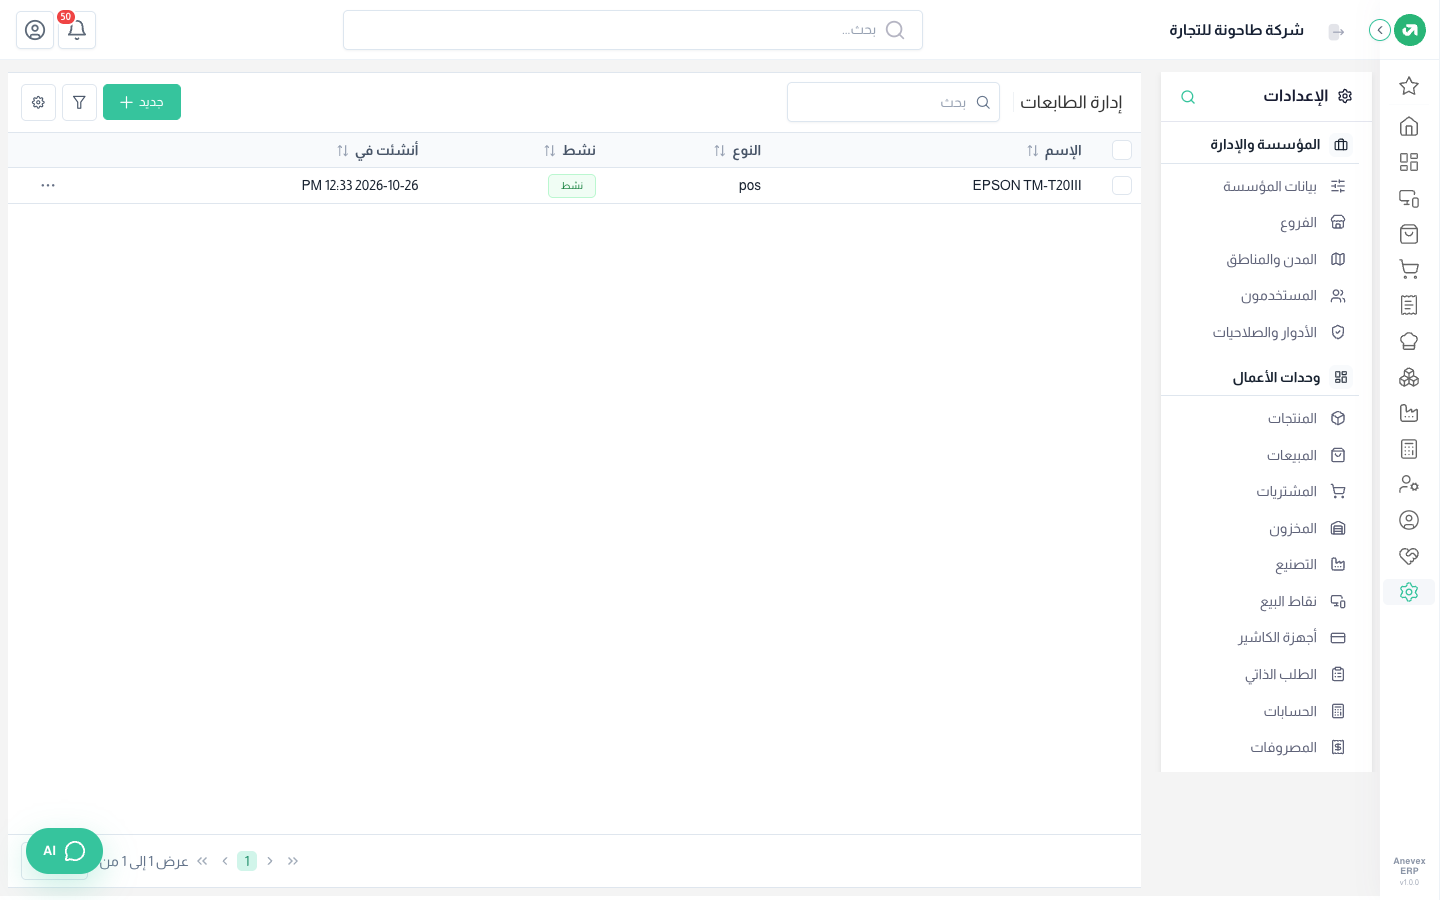
Task: Open the favorites star icon in the icon rail
Action: (1409, 86)
